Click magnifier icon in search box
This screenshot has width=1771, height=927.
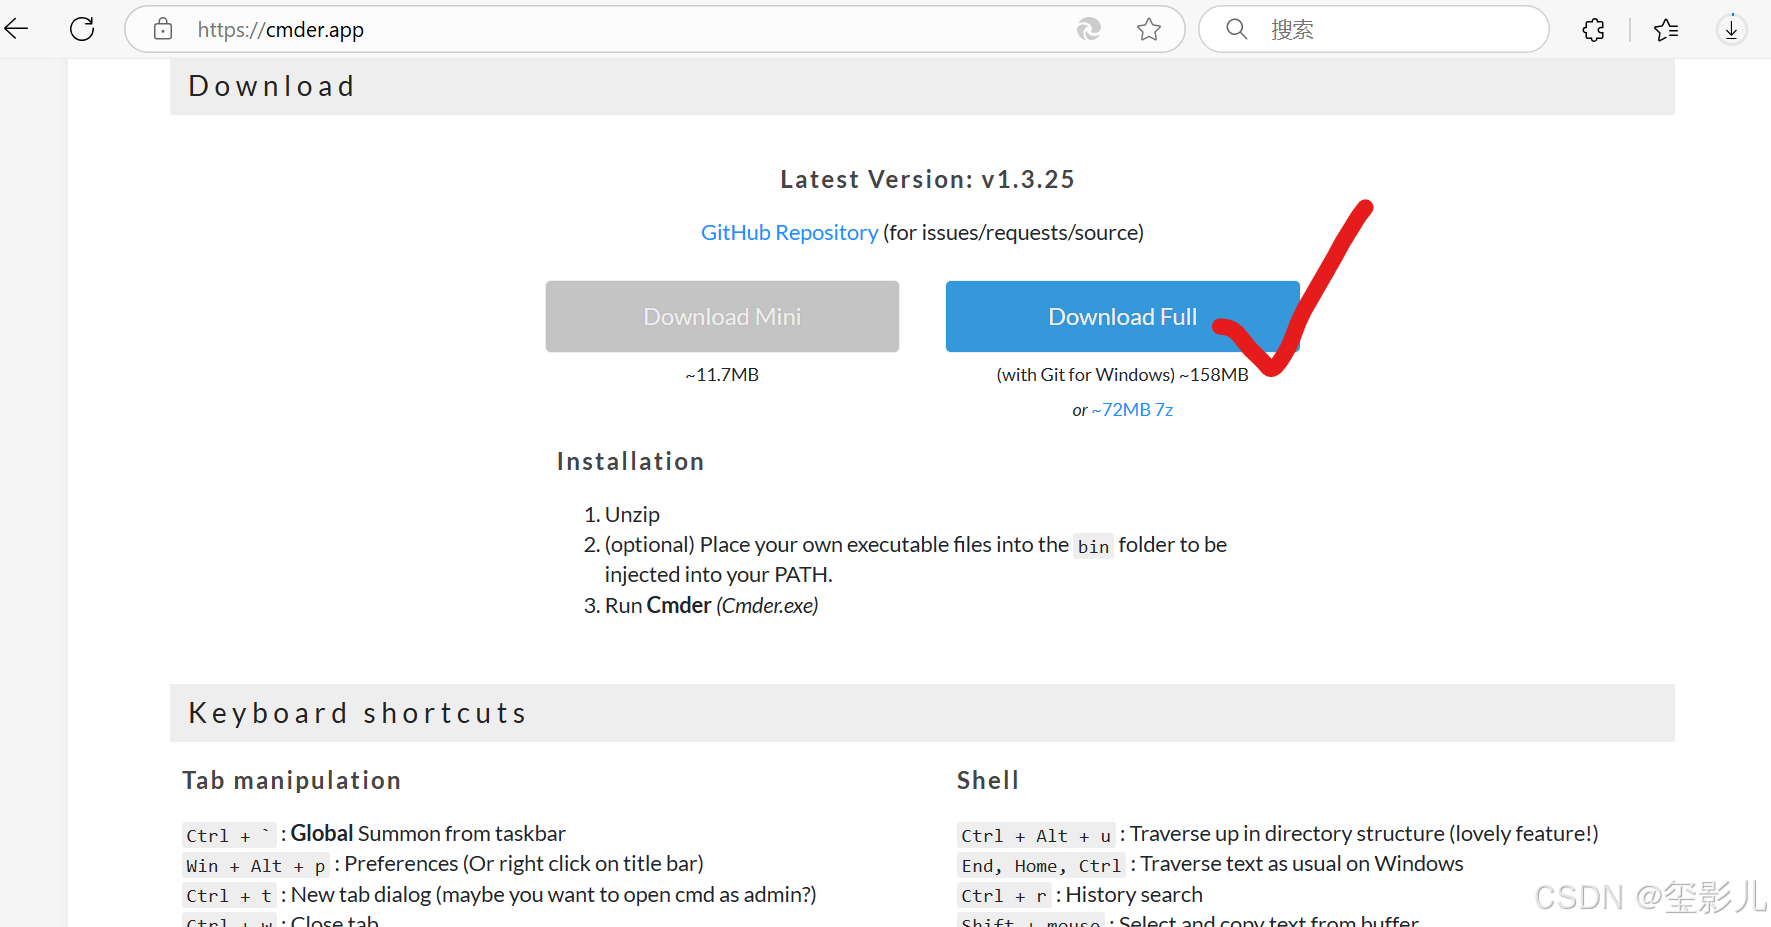point(1237,29)
